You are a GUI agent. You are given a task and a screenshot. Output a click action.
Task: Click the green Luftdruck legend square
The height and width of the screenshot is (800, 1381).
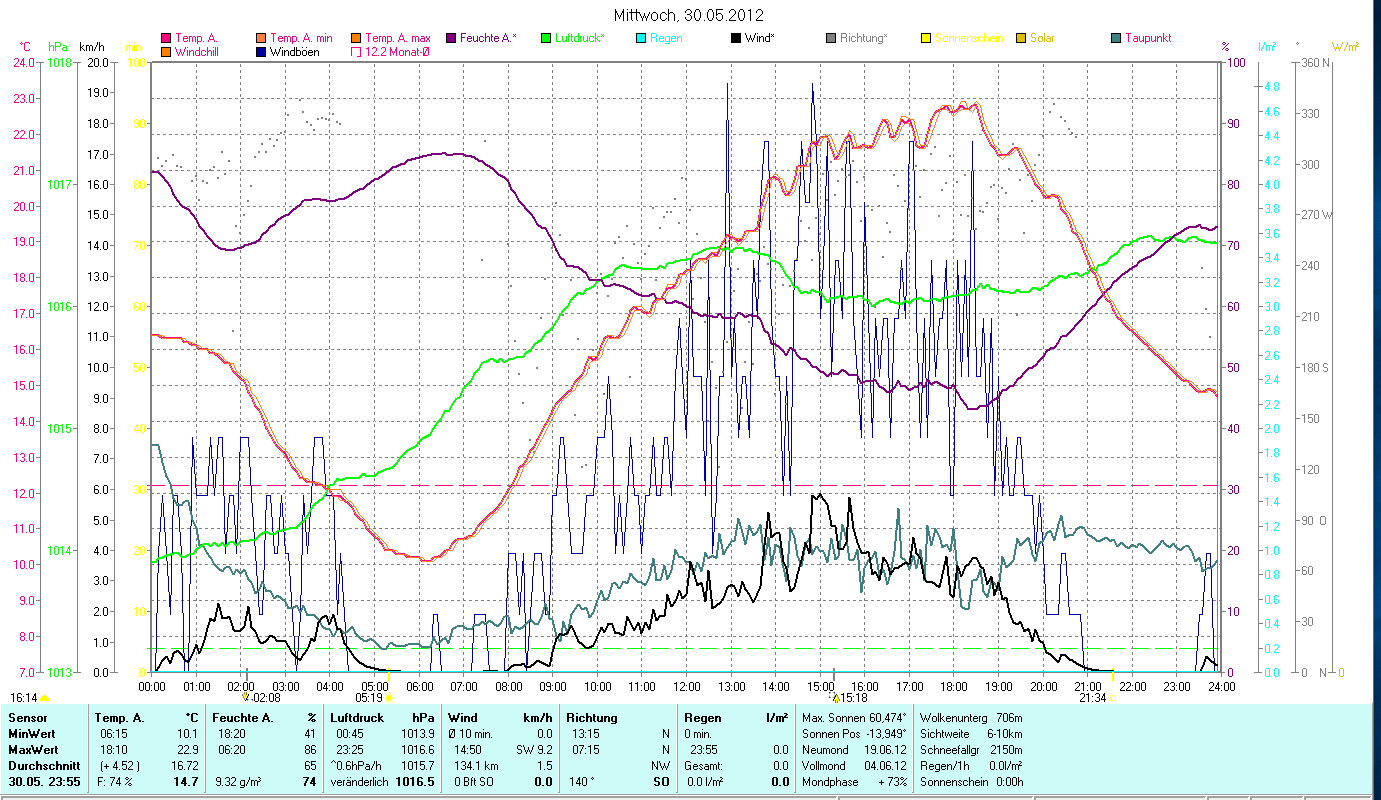point(546,38)
